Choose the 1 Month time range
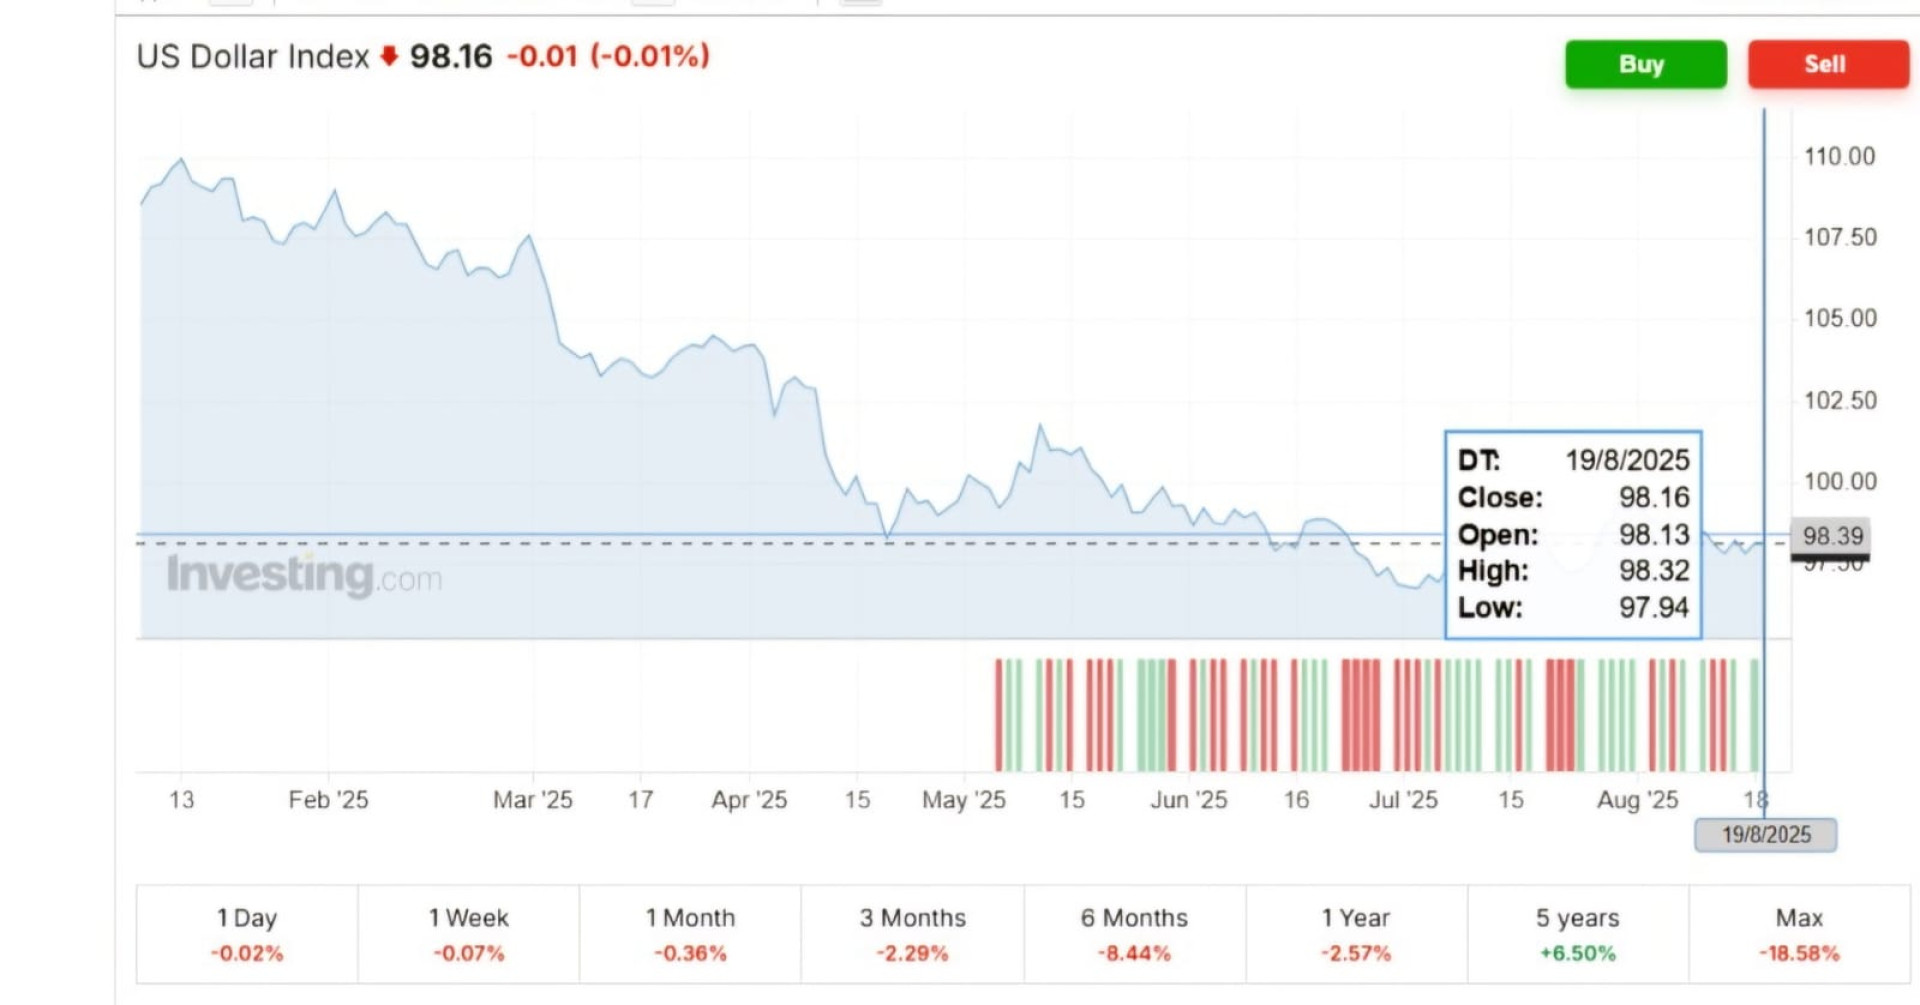Image resolution: width=1920 pixels, height=1005 pixels. [x=690, y=934]
